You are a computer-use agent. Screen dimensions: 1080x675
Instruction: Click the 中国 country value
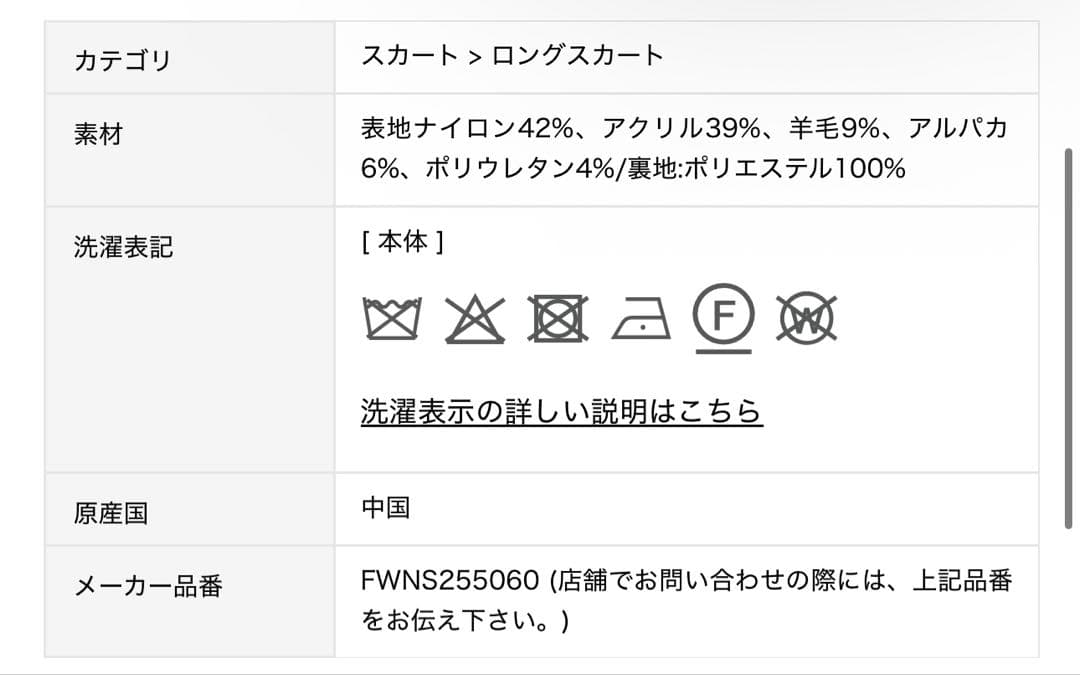[x=386, y=507]
